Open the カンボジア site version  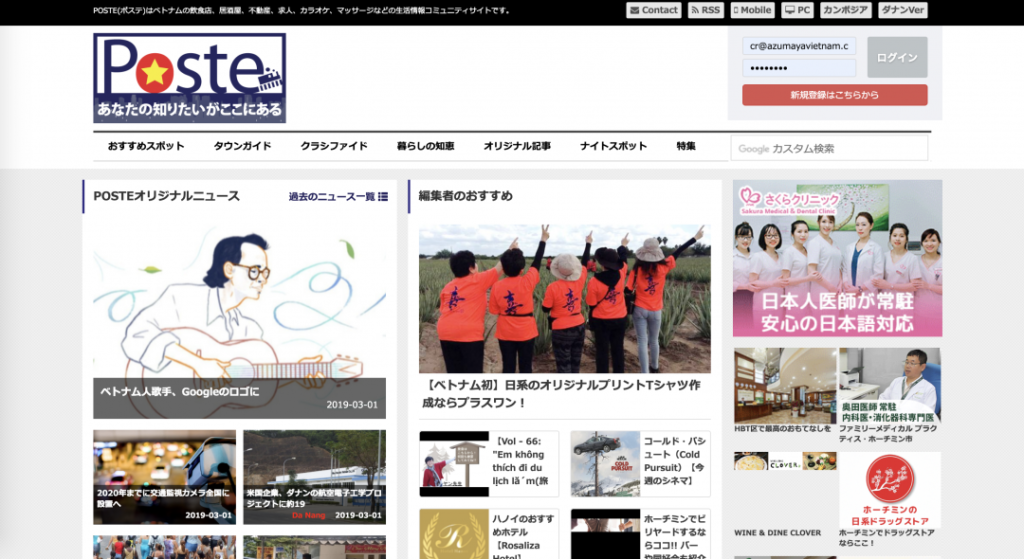click(x=846, y=10)
